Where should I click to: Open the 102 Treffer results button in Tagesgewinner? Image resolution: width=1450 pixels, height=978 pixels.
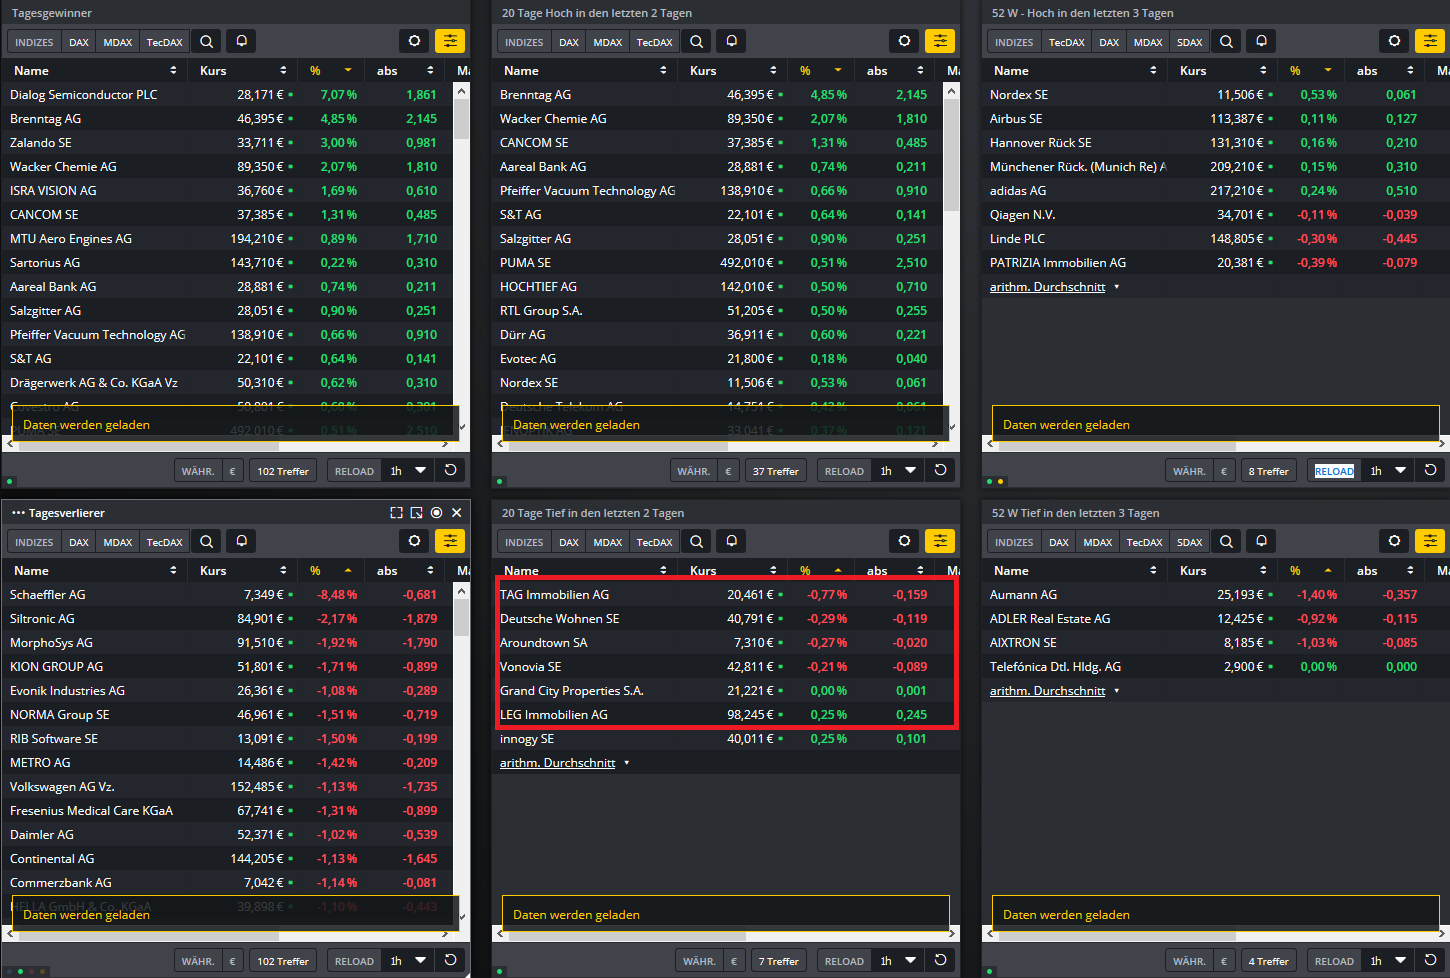[x=282, y=470]
